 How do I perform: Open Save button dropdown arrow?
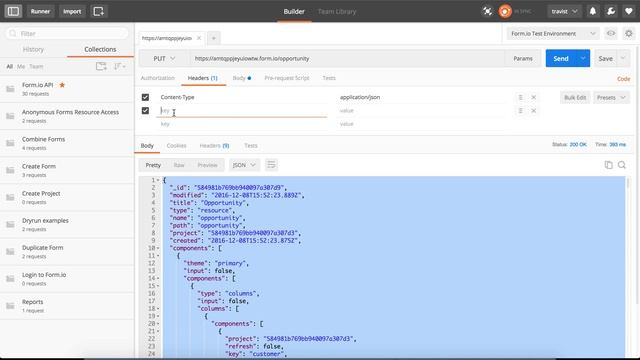click(x=623, y=58)
